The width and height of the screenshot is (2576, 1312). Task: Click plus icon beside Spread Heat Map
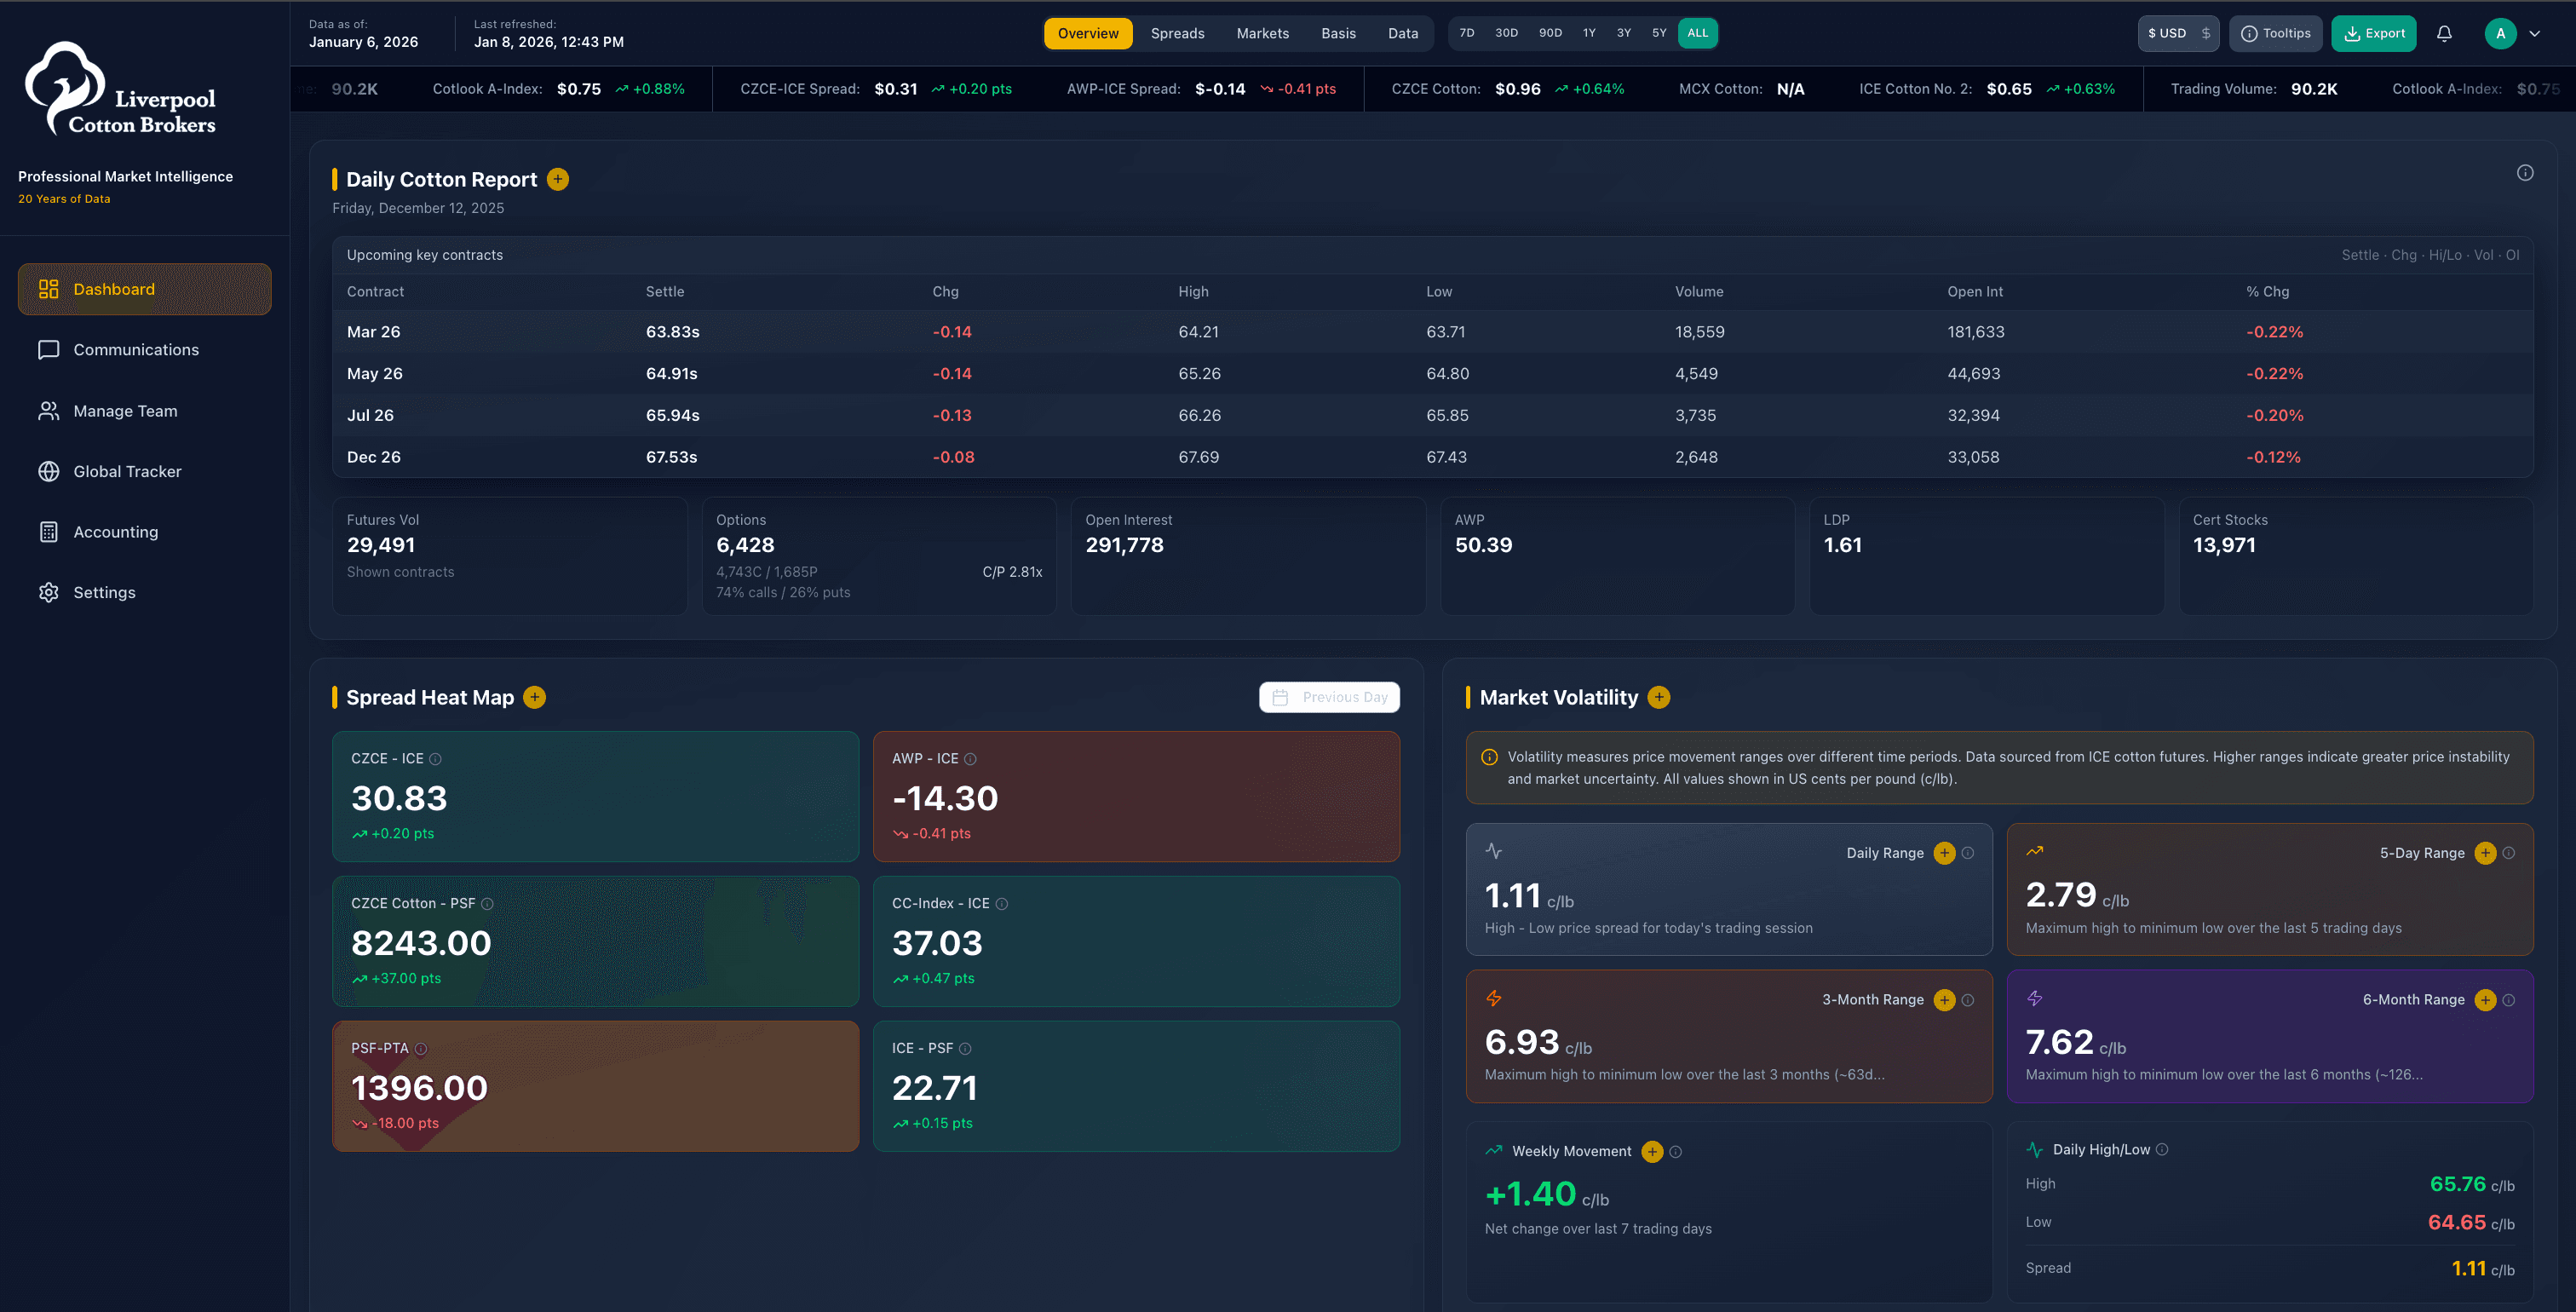pos(535,697)
